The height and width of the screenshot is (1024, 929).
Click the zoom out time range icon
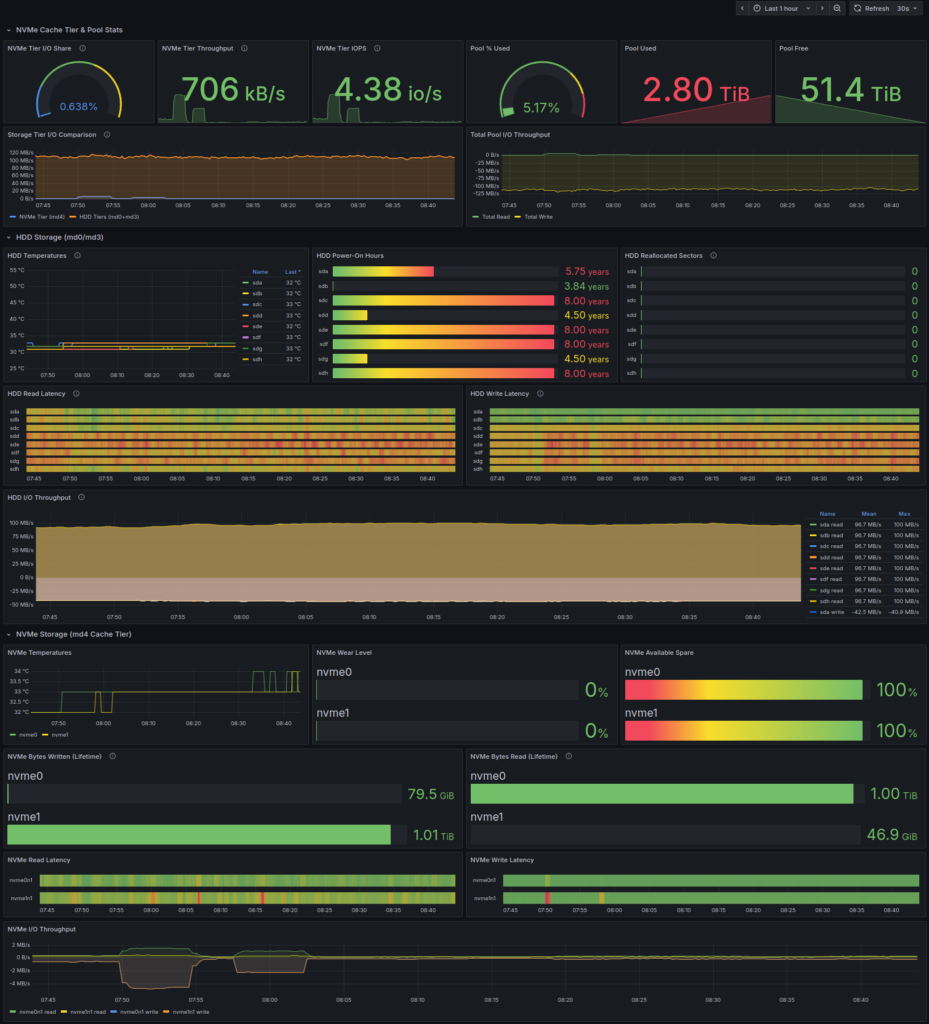[x=837, y=8]
